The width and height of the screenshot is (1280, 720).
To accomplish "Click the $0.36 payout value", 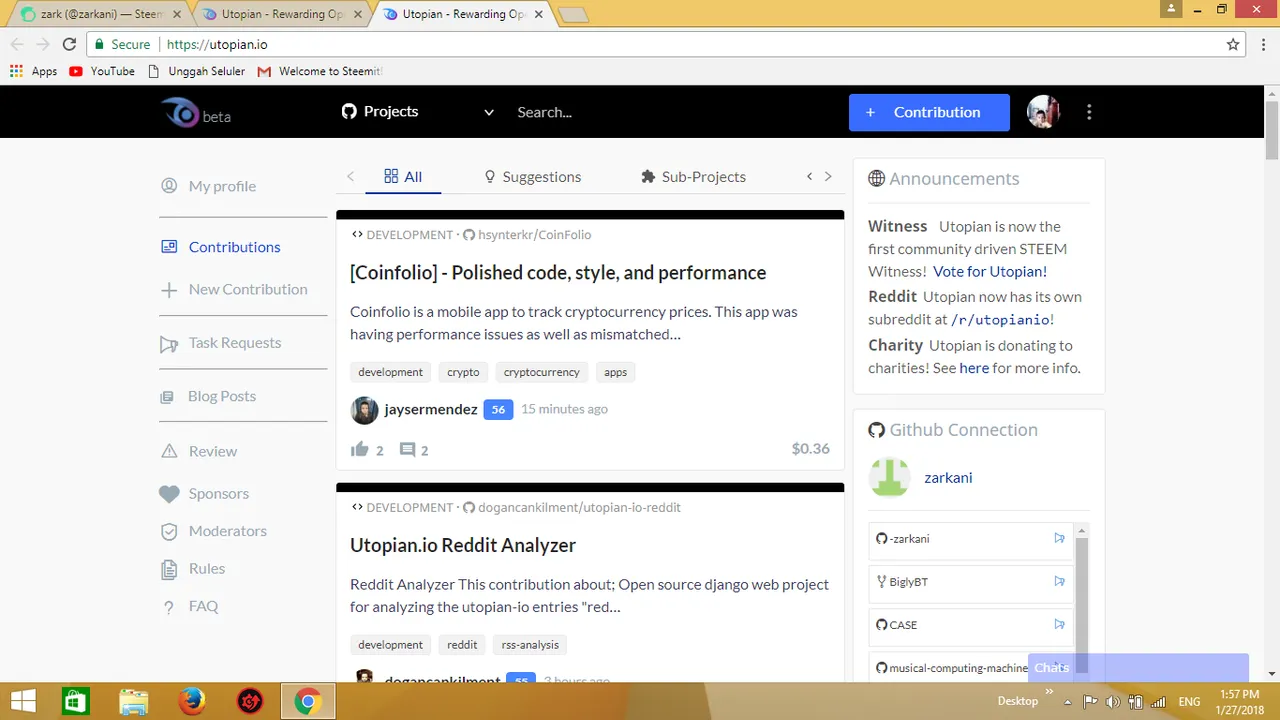I will 810,449.
